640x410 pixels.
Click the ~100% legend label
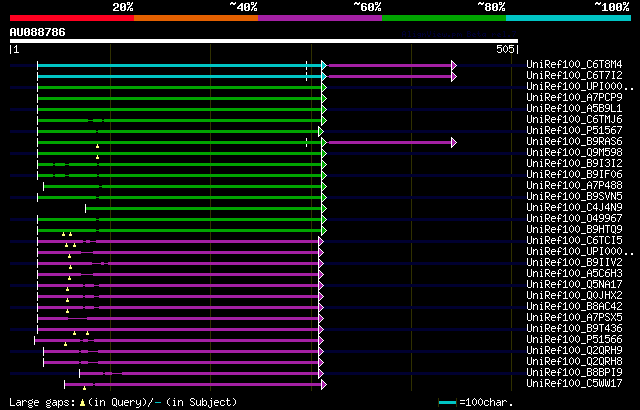pos(612,7)
